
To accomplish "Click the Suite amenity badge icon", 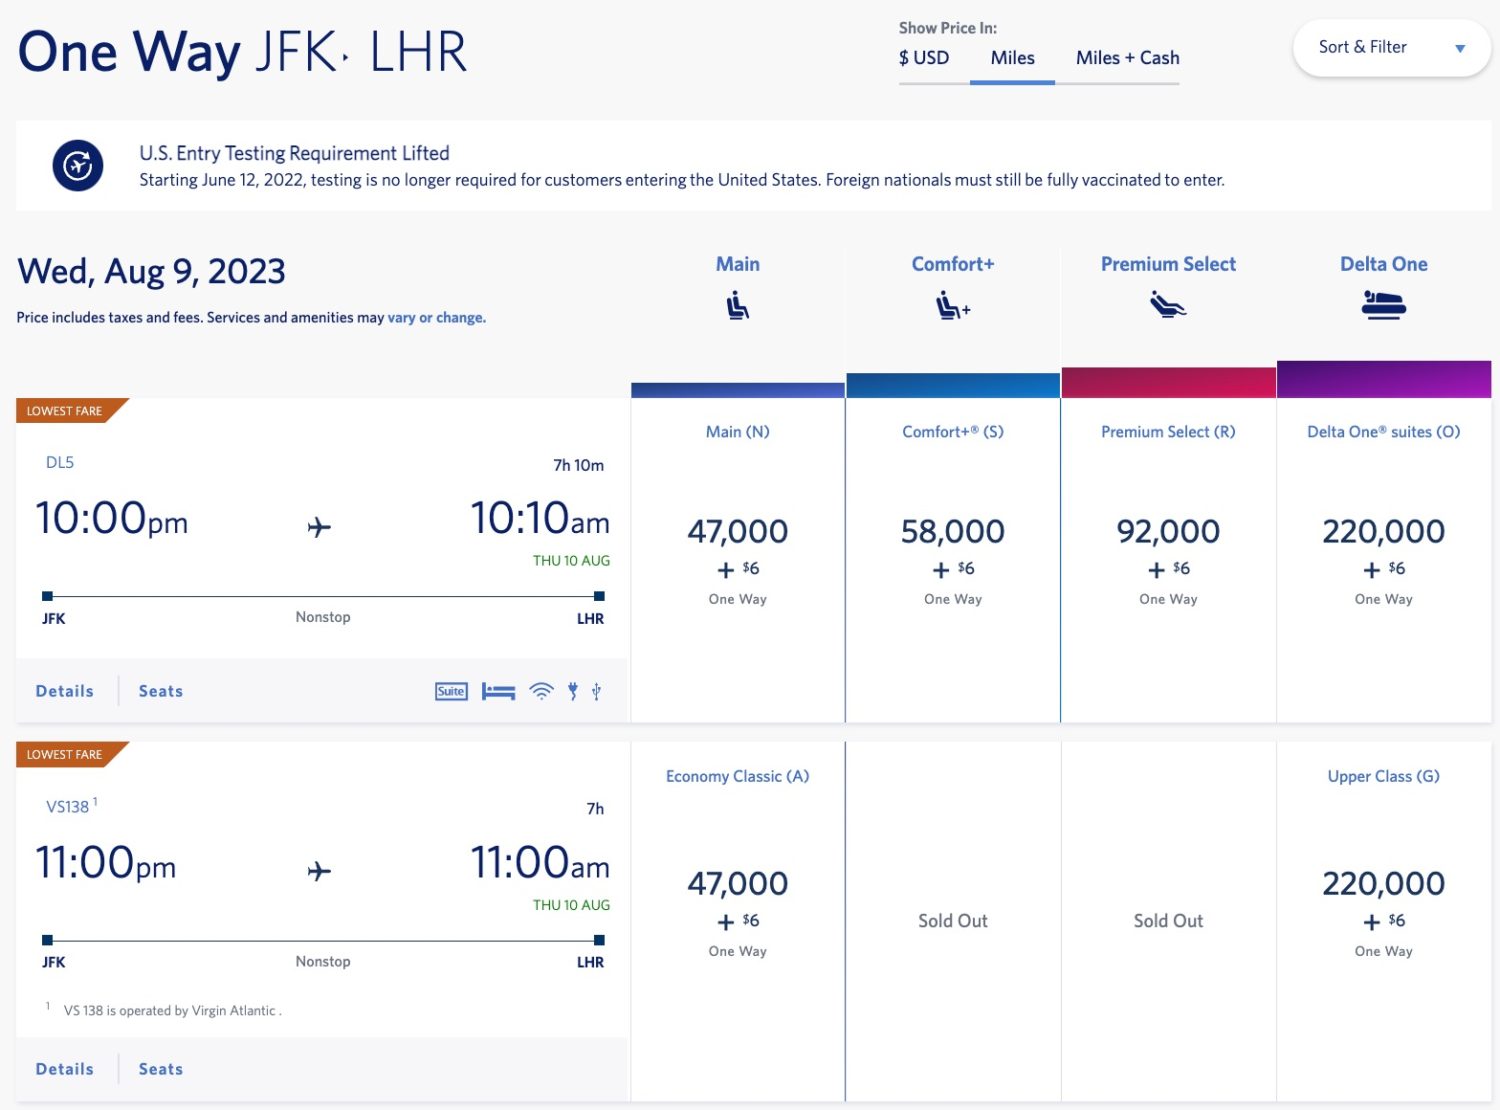I will tap(450, 690).
